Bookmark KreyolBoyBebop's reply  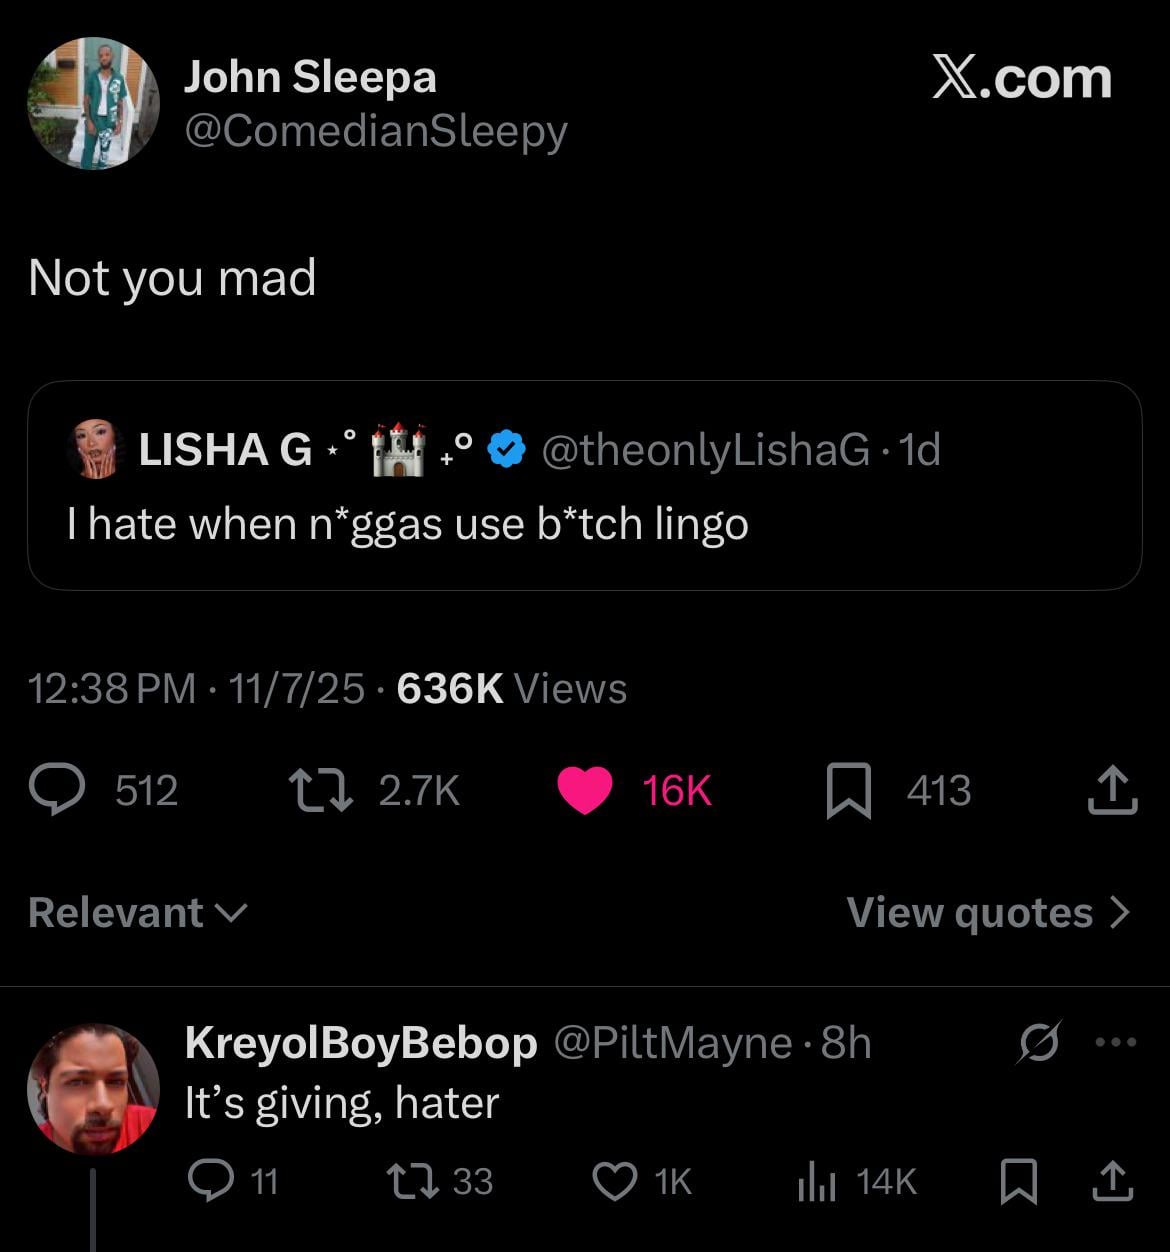(1017, 1182)
